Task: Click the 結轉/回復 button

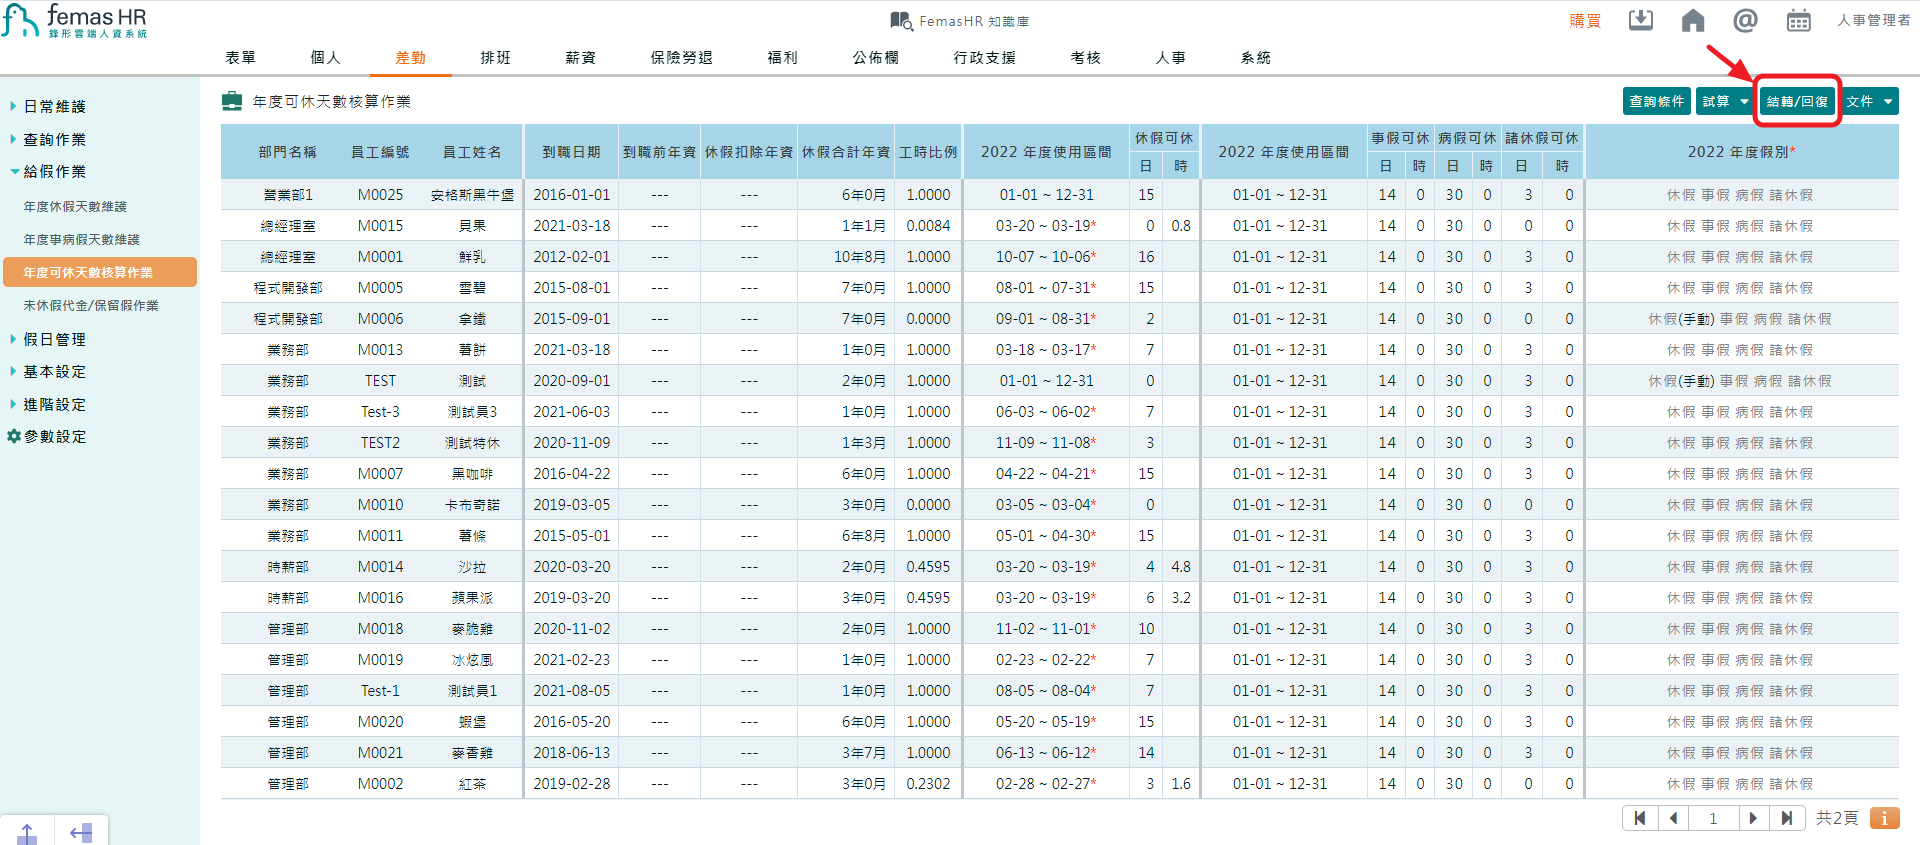Action: click(1797, 101)
